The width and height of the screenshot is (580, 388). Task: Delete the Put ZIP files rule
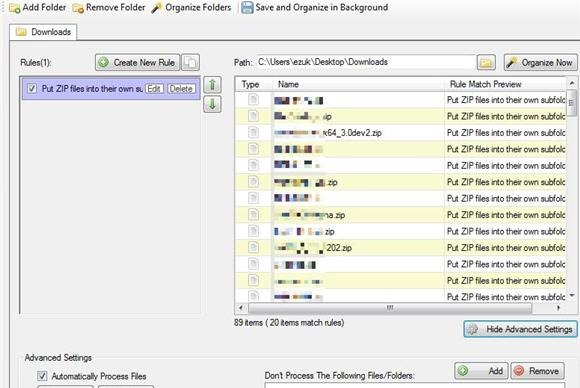tap(181, 89)
